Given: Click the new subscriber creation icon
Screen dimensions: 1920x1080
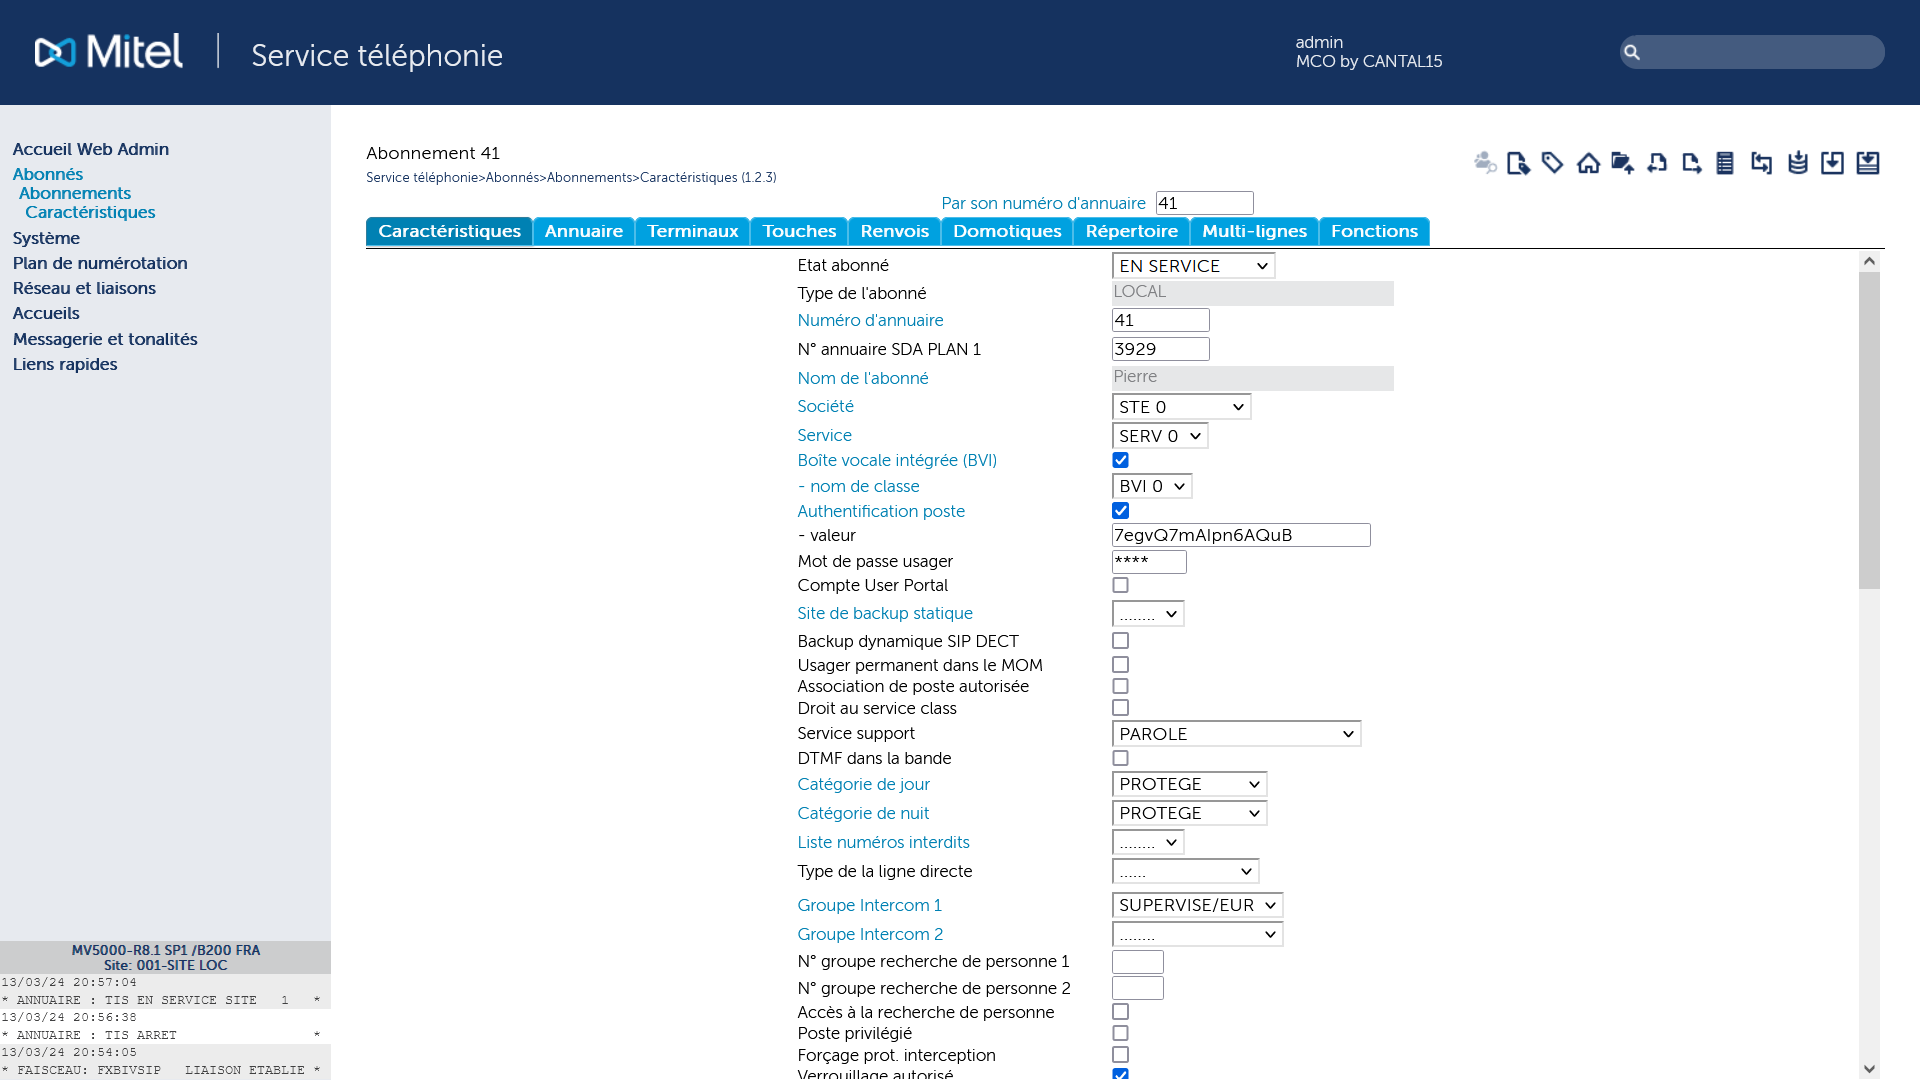Looking at the screenshot, I should [x=1518, y=162].
